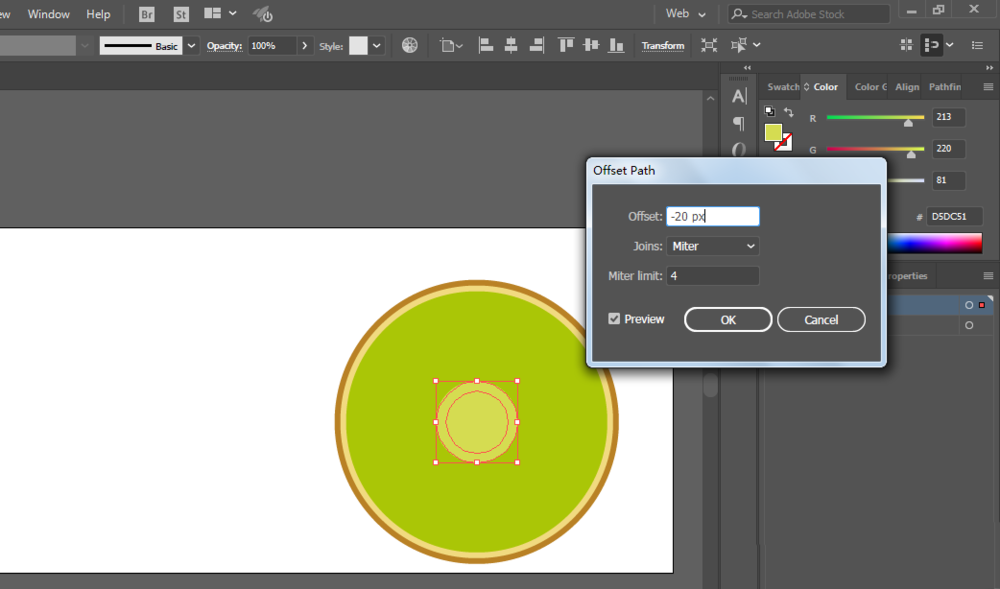Open Adobe Bridge via Br icon
Screen dimensions: 1000x589
pyautogui.click(x=147, y=14)
